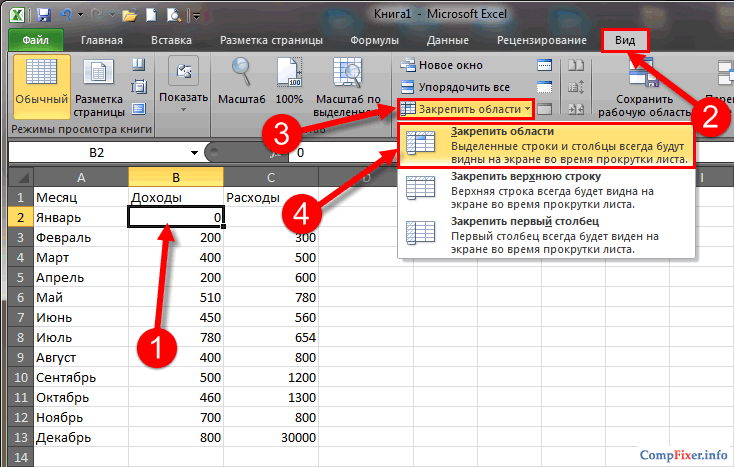The height and width of the screenshot is (467, 734).
Task: Select column A header
Action: click(x=81, y=177)
